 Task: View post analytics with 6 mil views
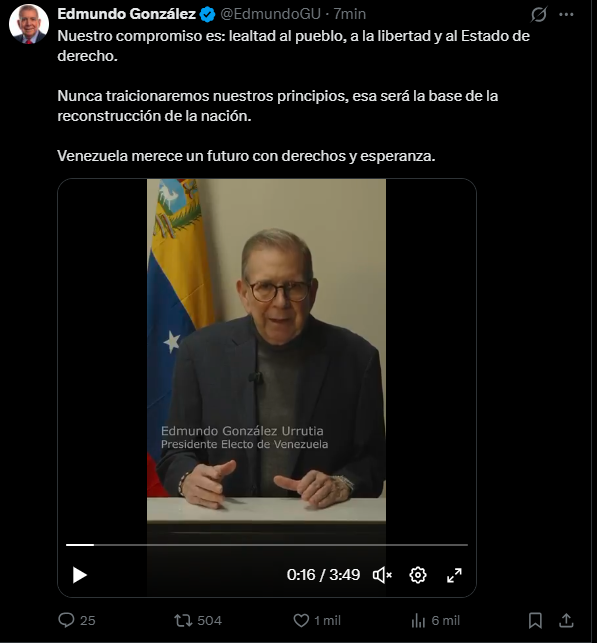click(x=418, y=620)
